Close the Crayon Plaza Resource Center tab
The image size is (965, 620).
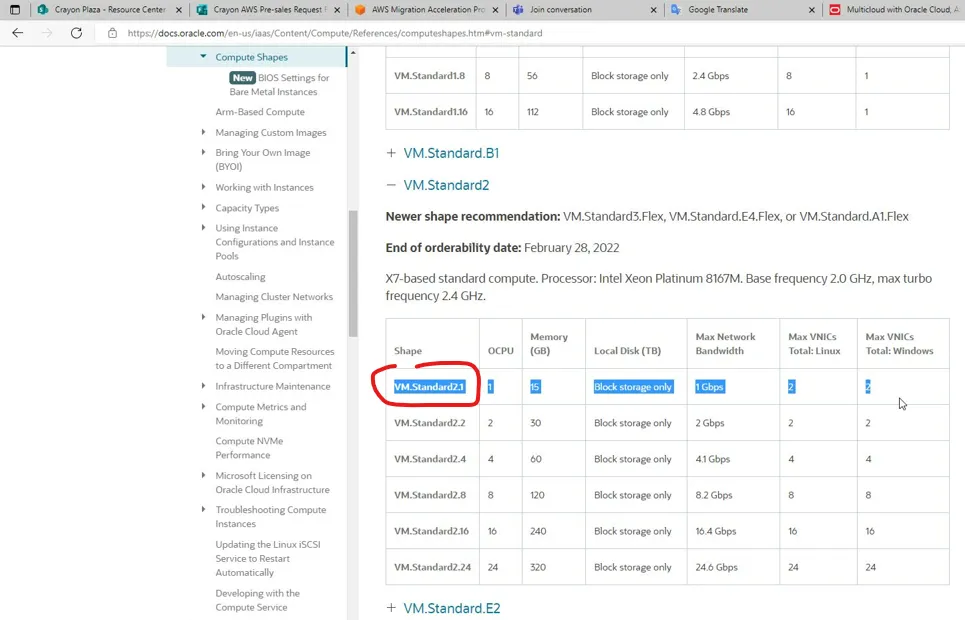pos(179,10)
